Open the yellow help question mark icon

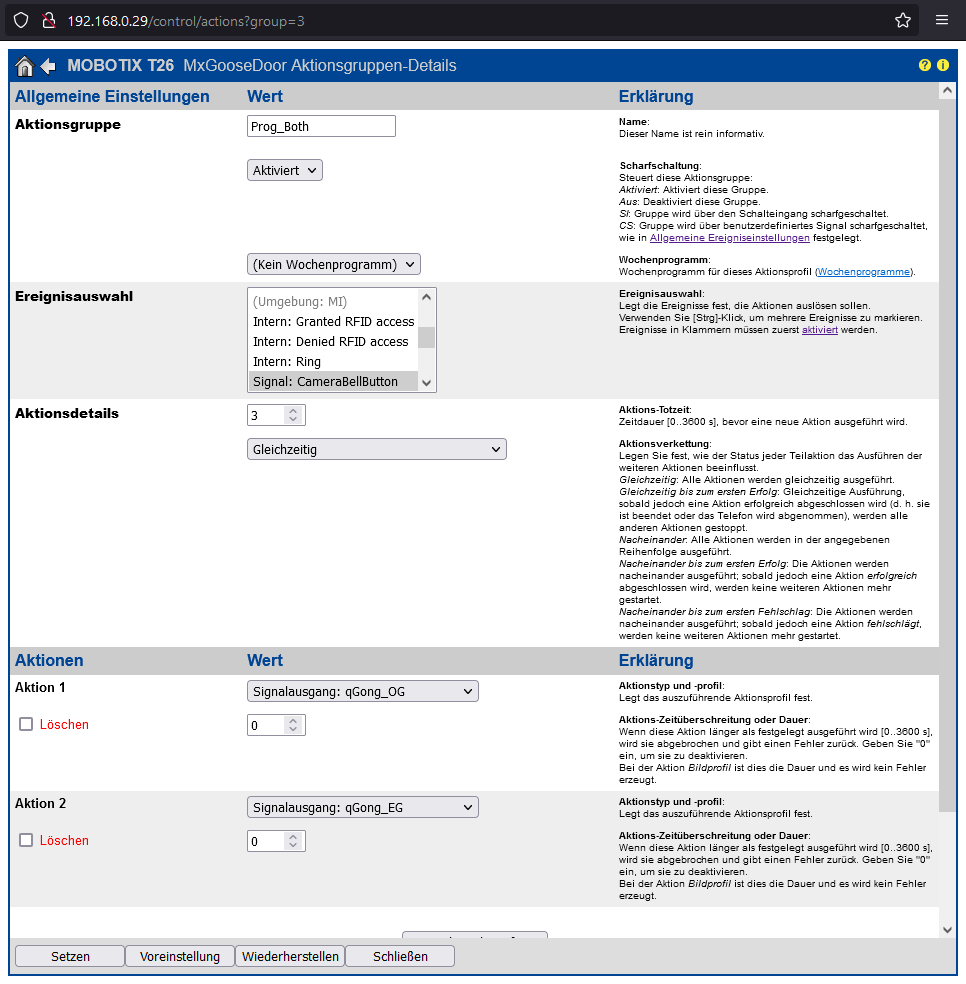coord(925,65)
